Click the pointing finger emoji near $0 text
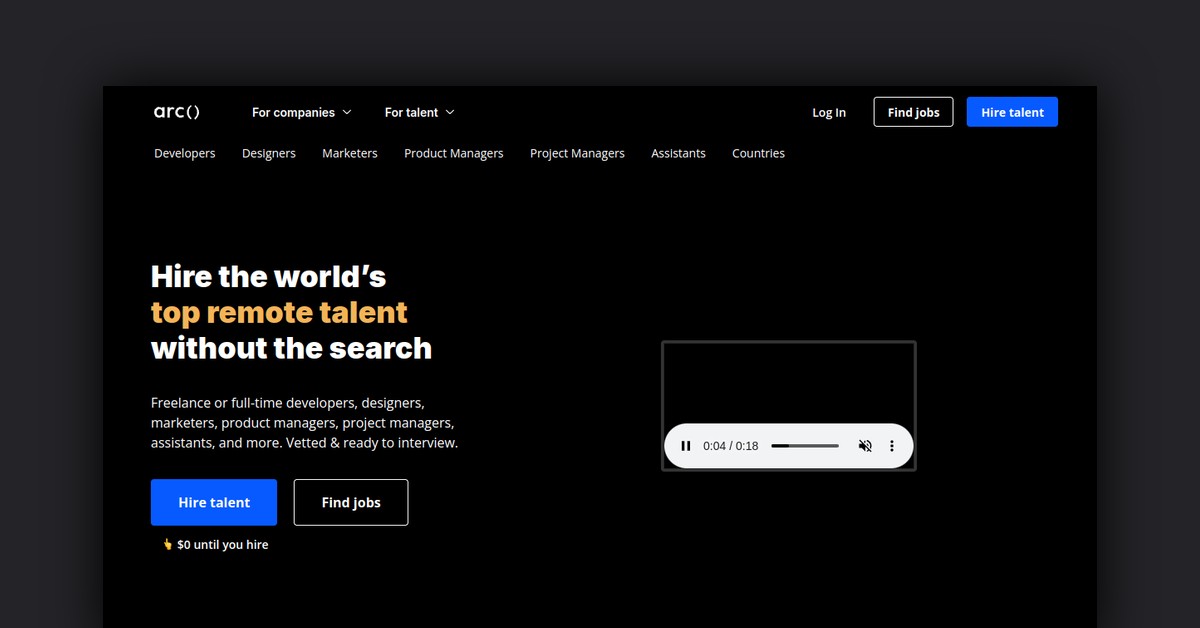Image resolution: width=1200 pixels, height=628 pixels. (167, 544)
